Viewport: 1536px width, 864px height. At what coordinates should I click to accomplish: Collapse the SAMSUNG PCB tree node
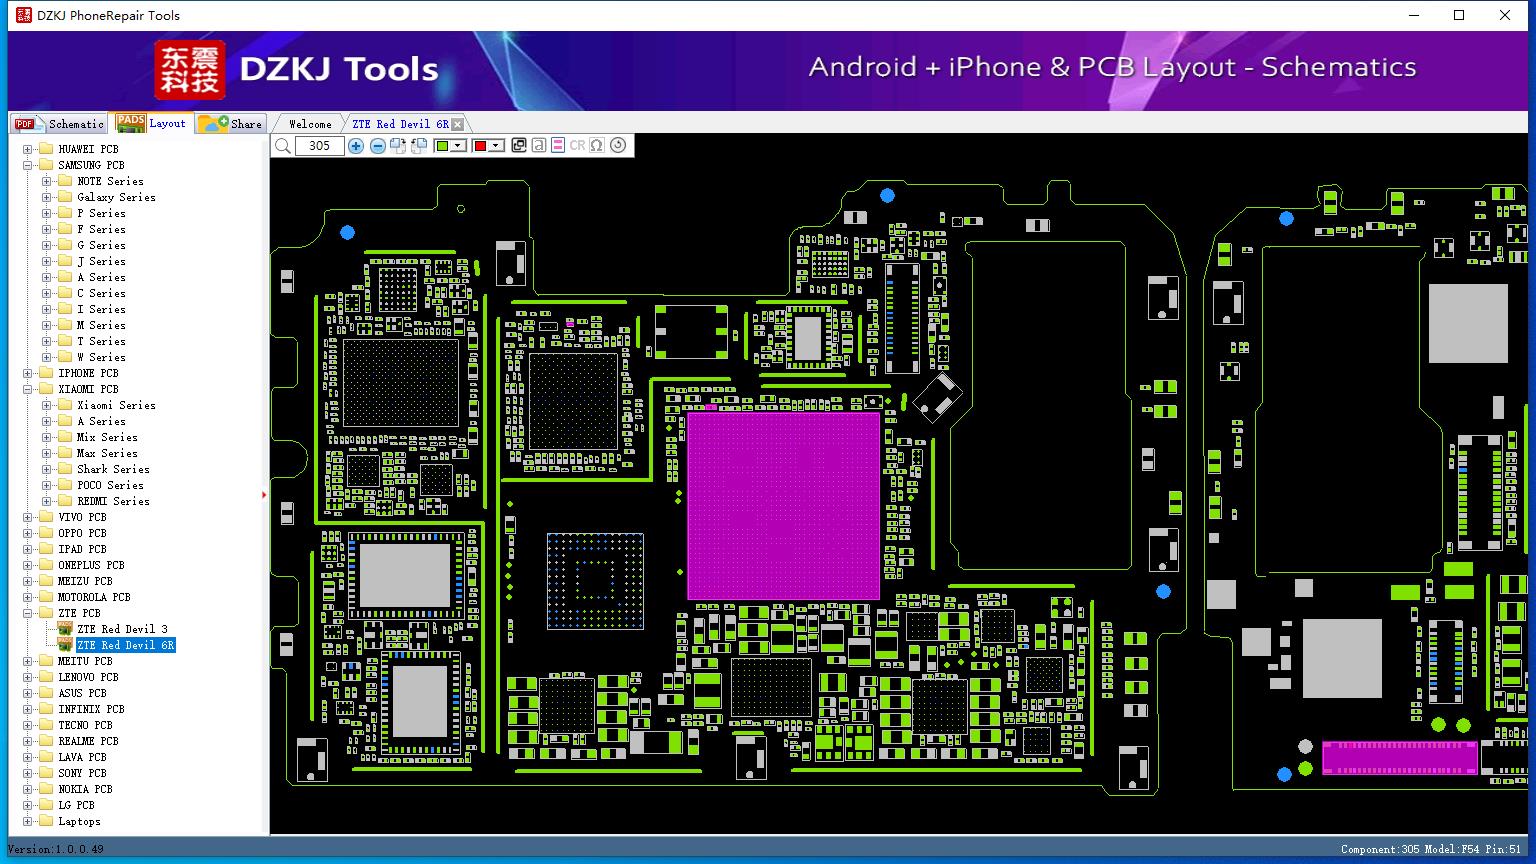pos(27,165)
